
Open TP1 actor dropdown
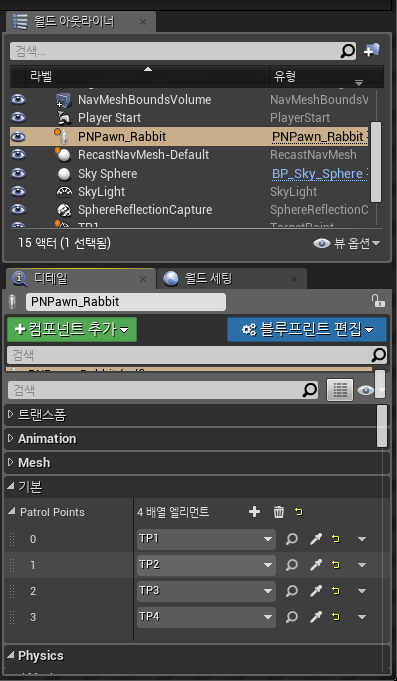point(206,539)
